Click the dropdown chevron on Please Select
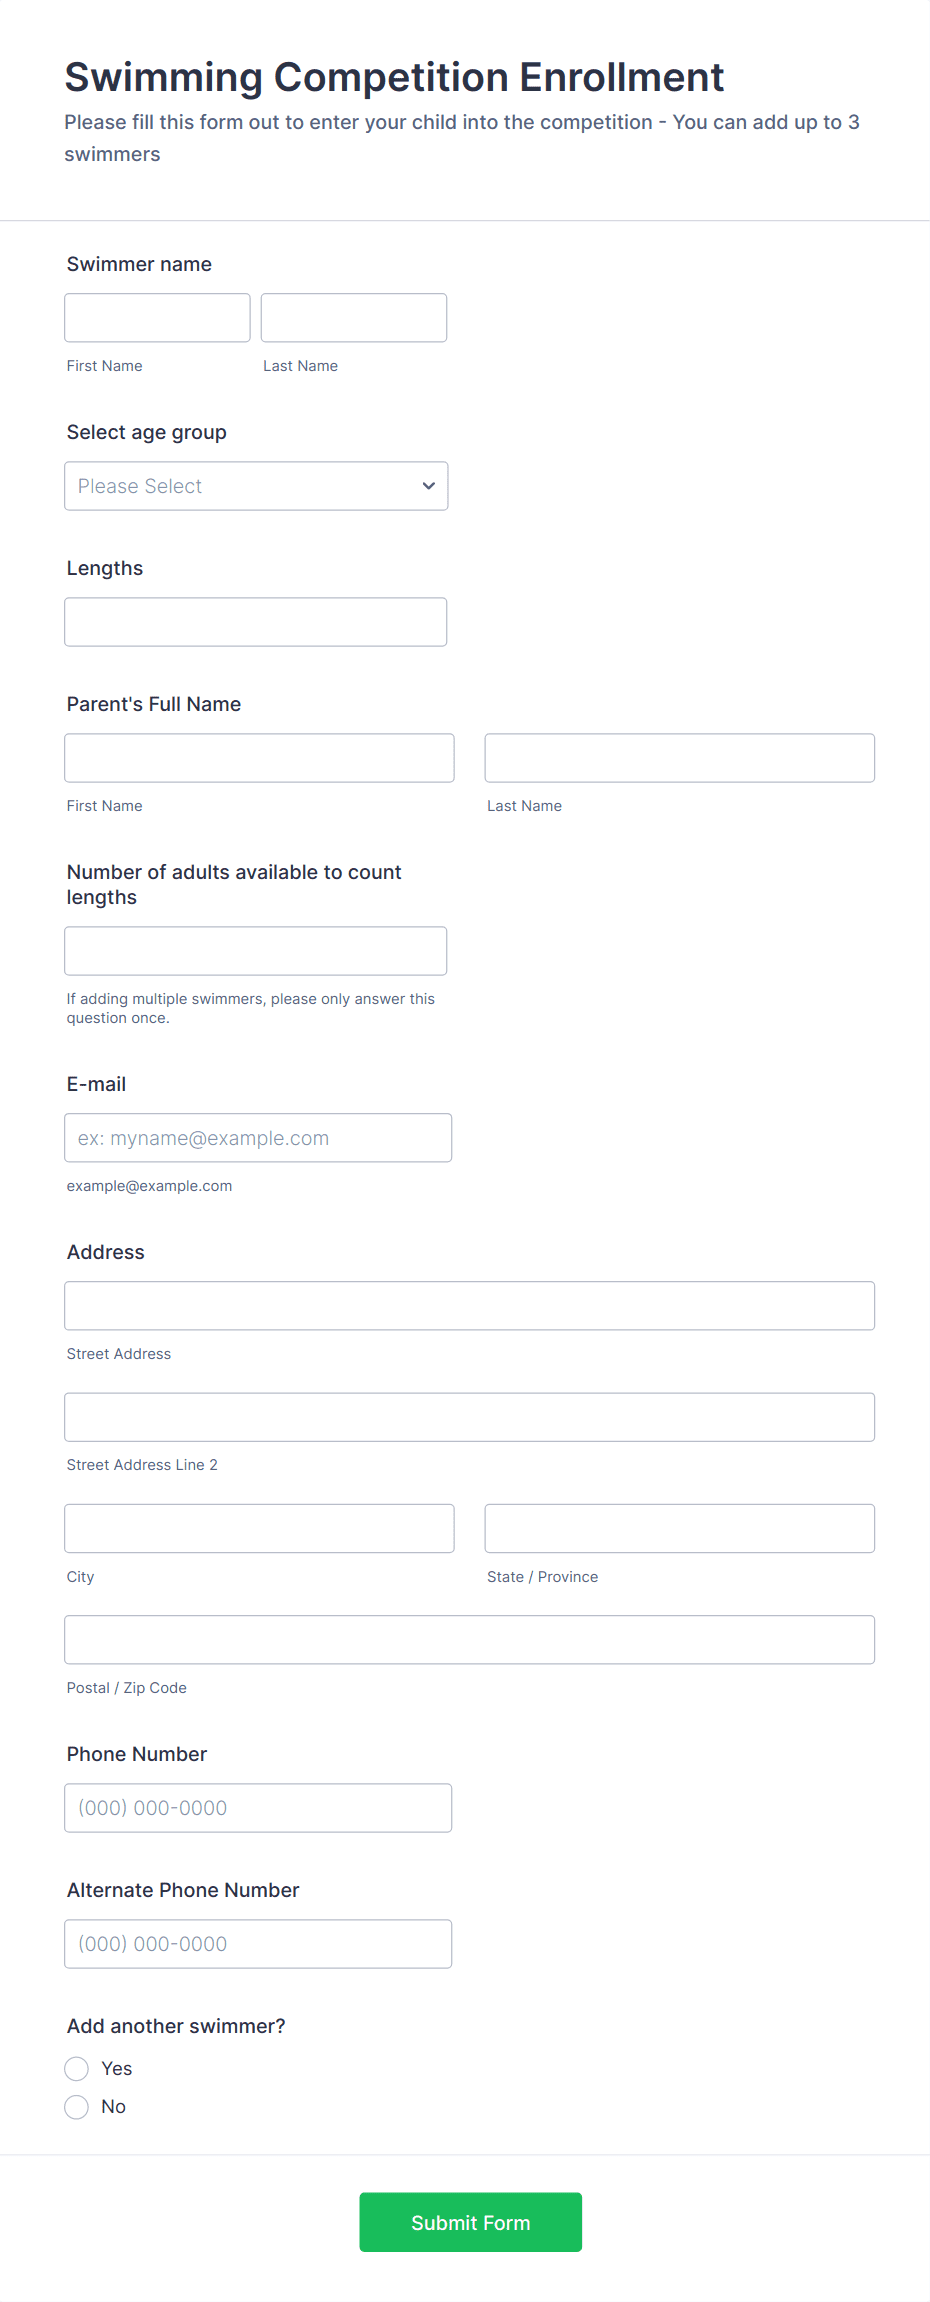Screen dimensions: 930x2302 point(428,485)
